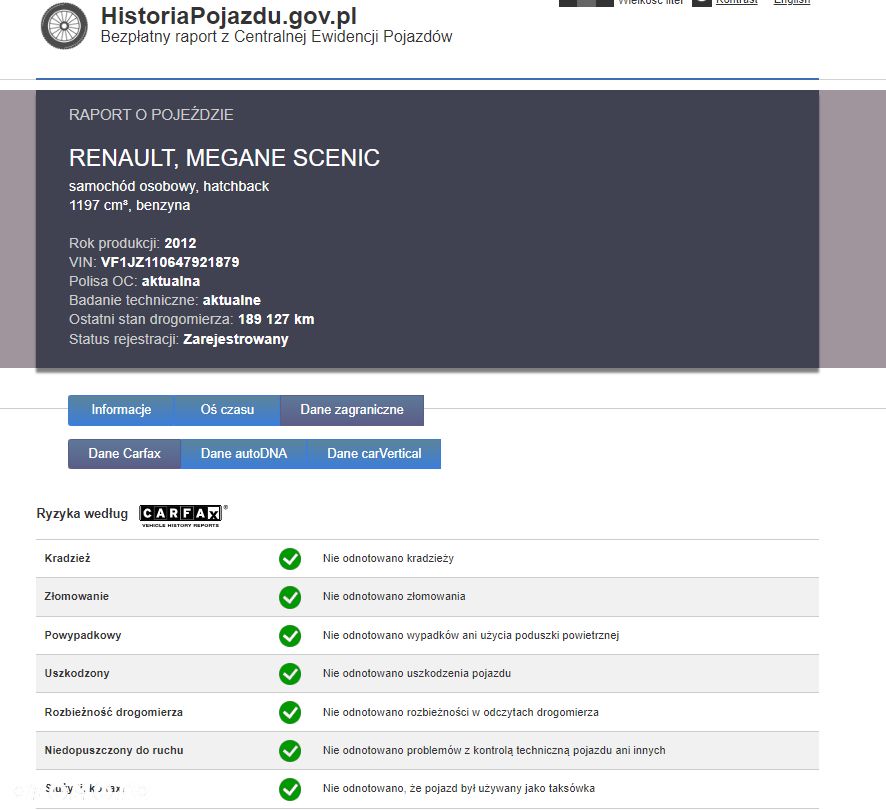
Task: Select the VIN VF1JZ110647921879
Action: click(x=170, y=262)
